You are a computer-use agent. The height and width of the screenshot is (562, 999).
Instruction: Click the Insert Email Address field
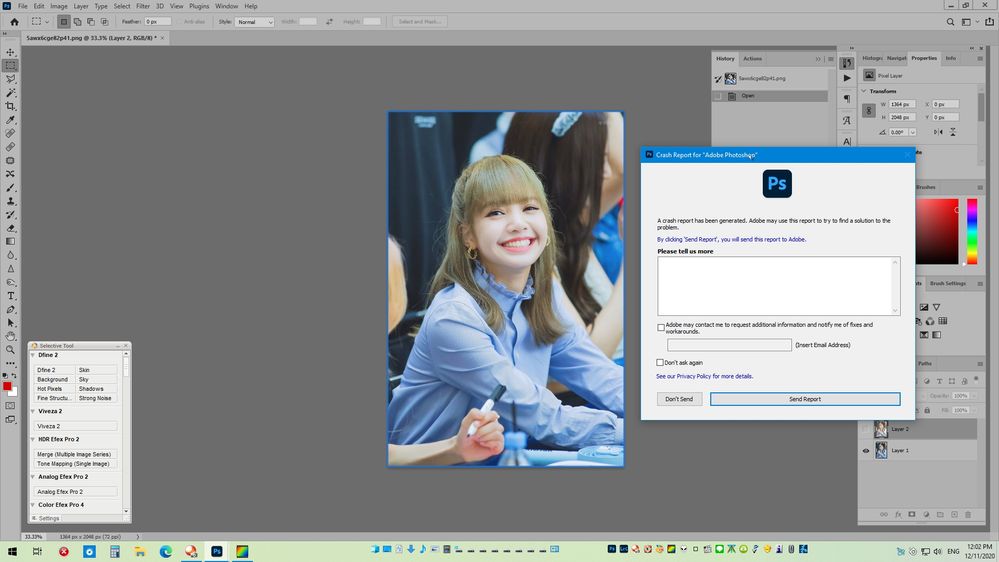pos(729,345)
